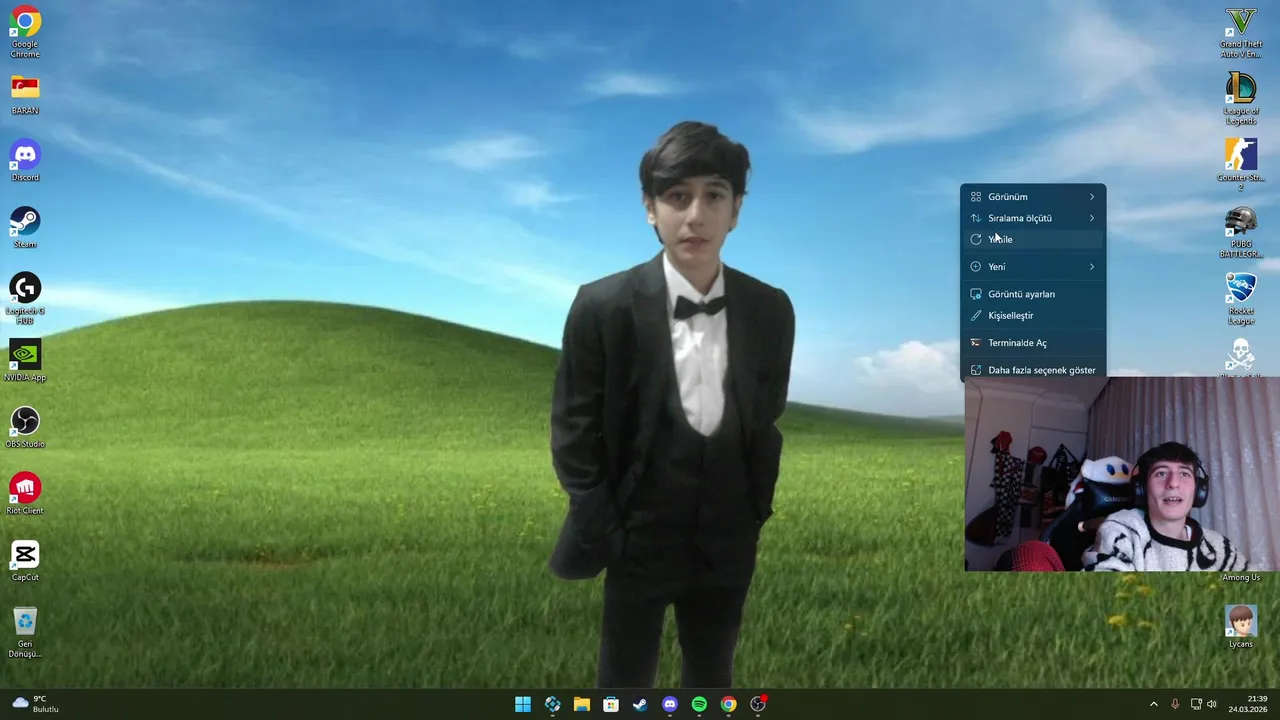Open Görüntü ayarları from the context menu
This screenshot has width=1280, height=720.
(x=1033, y=294)
